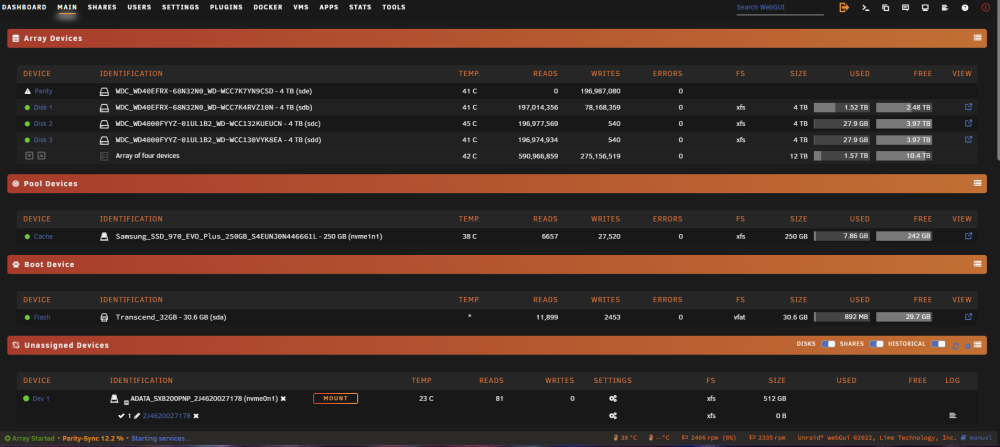Toggle Boot Device section view icon
This screenshot has width=1000, height=447.
(x=977, y=264)
